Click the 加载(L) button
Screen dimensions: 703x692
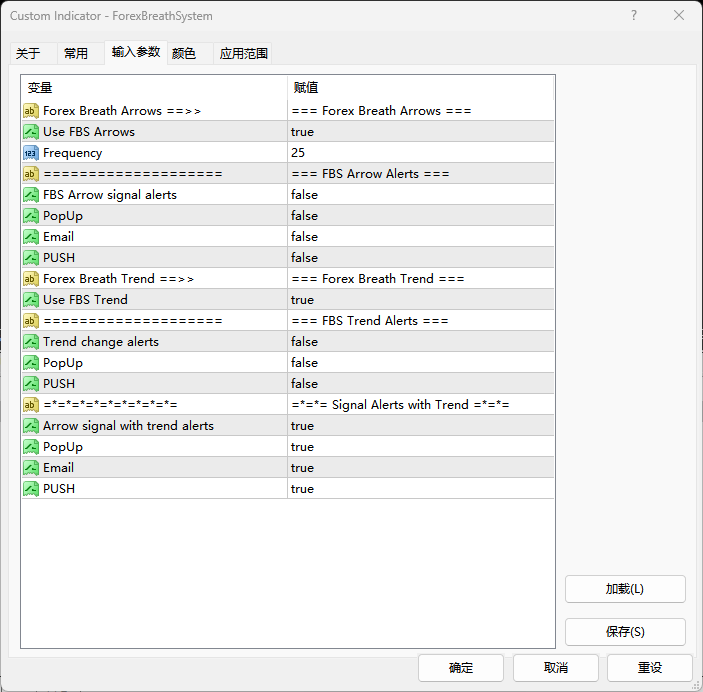(x=625, y=589)
